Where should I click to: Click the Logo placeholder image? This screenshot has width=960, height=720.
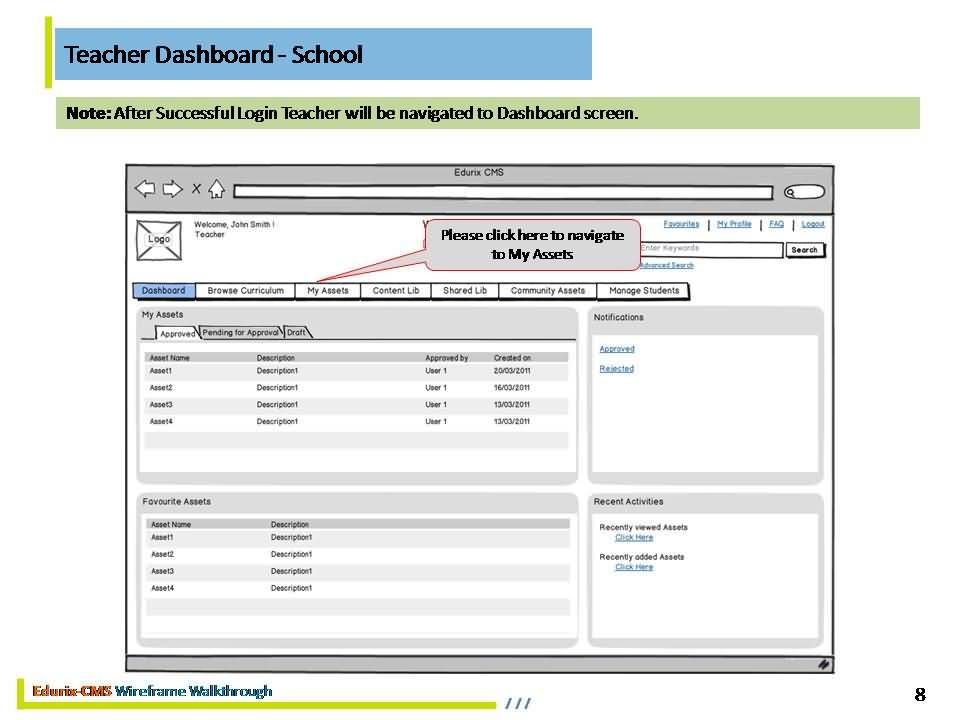point(159,240)
